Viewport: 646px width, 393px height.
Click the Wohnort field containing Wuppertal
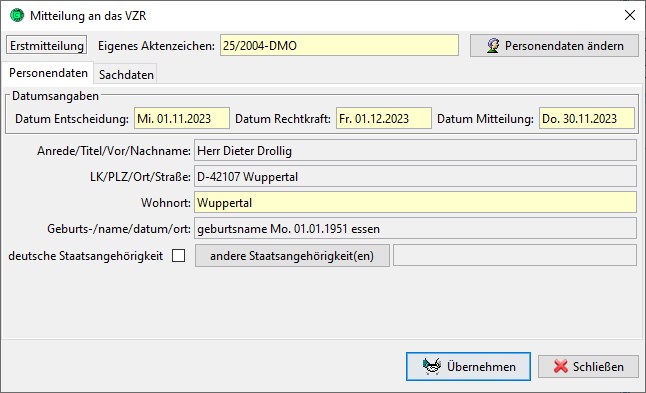(415, 203)
